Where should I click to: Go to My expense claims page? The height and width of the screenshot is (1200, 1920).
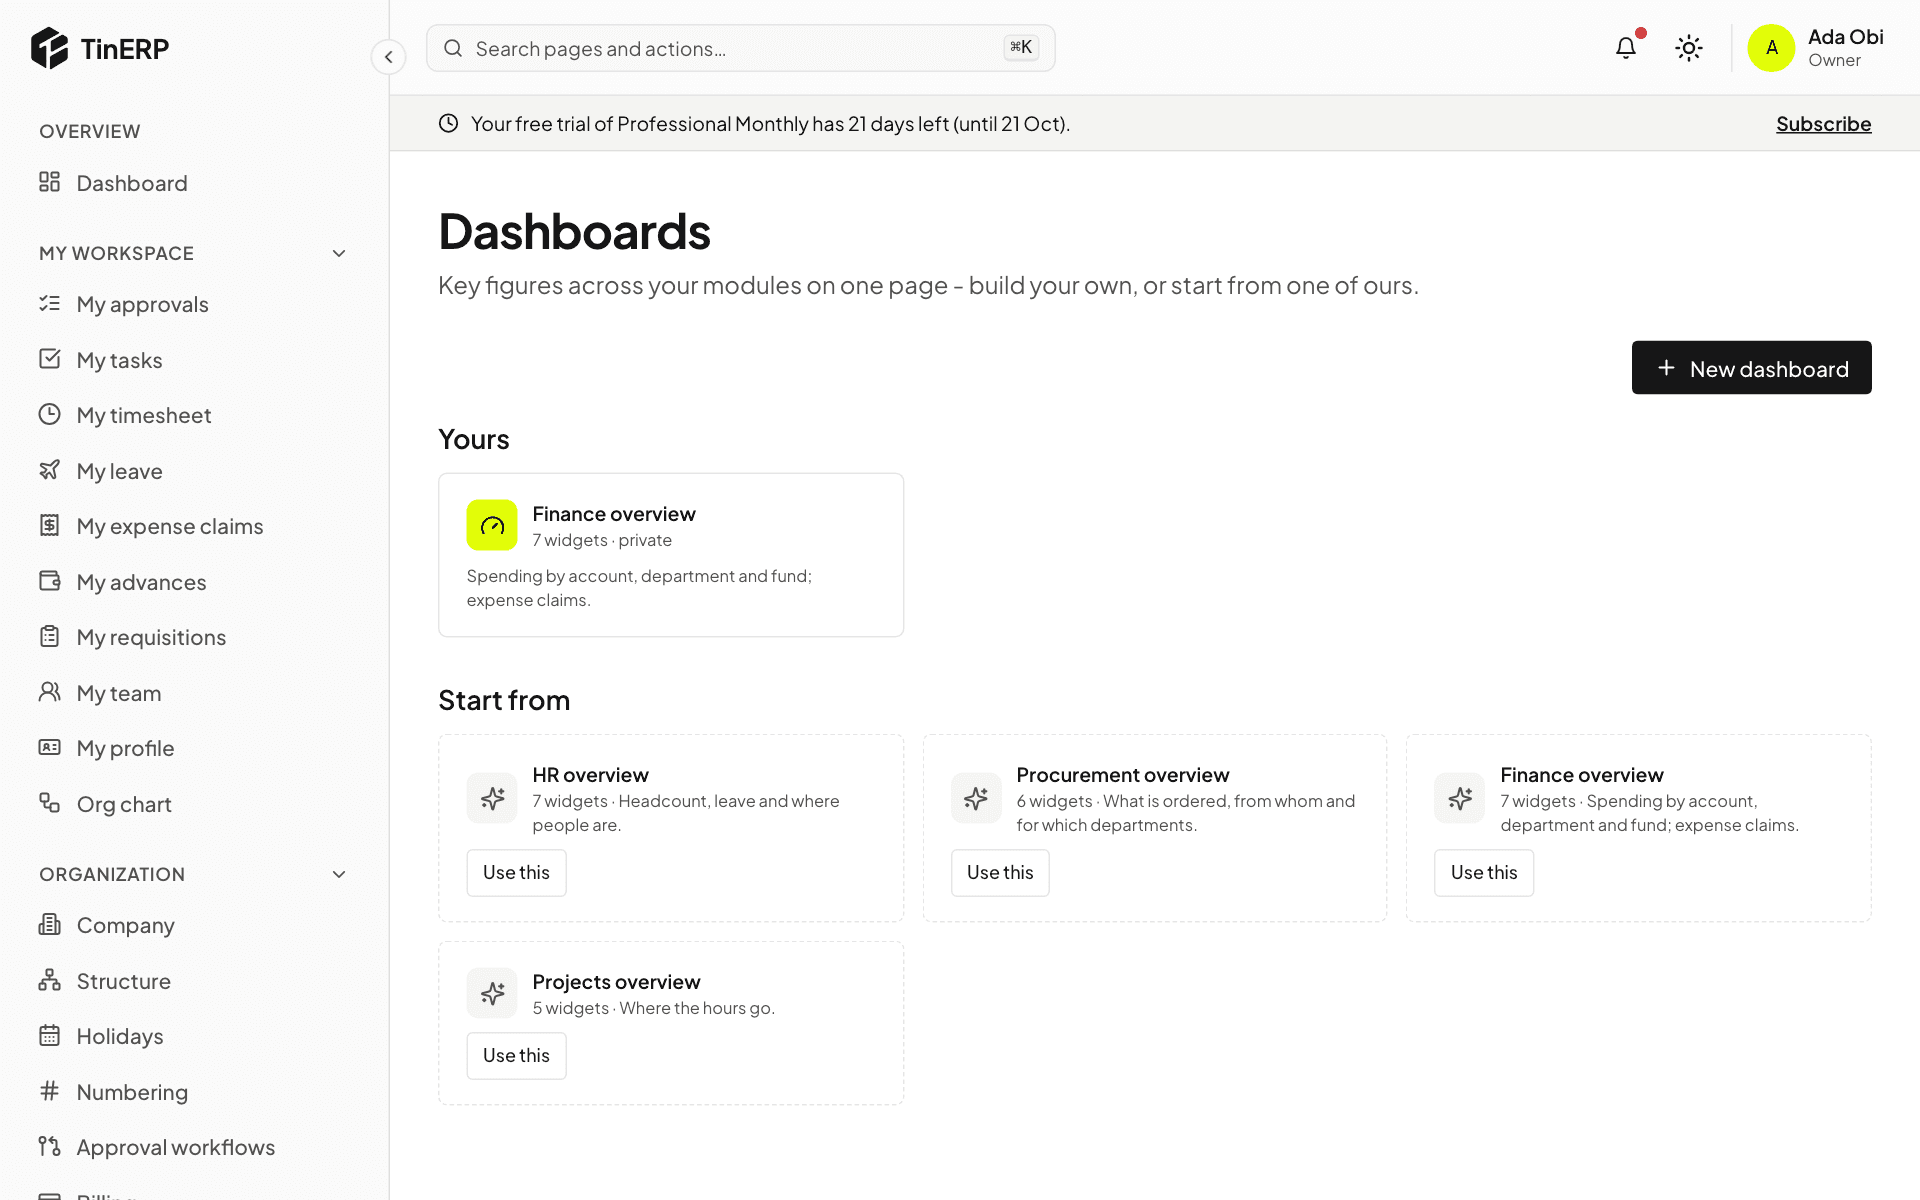point(194,526)
